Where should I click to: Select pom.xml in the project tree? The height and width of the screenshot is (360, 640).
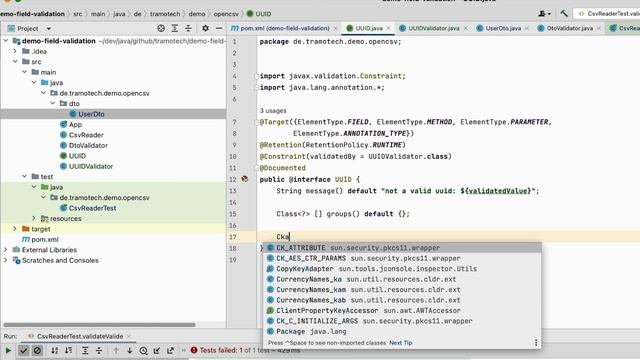tap(45, 239)
